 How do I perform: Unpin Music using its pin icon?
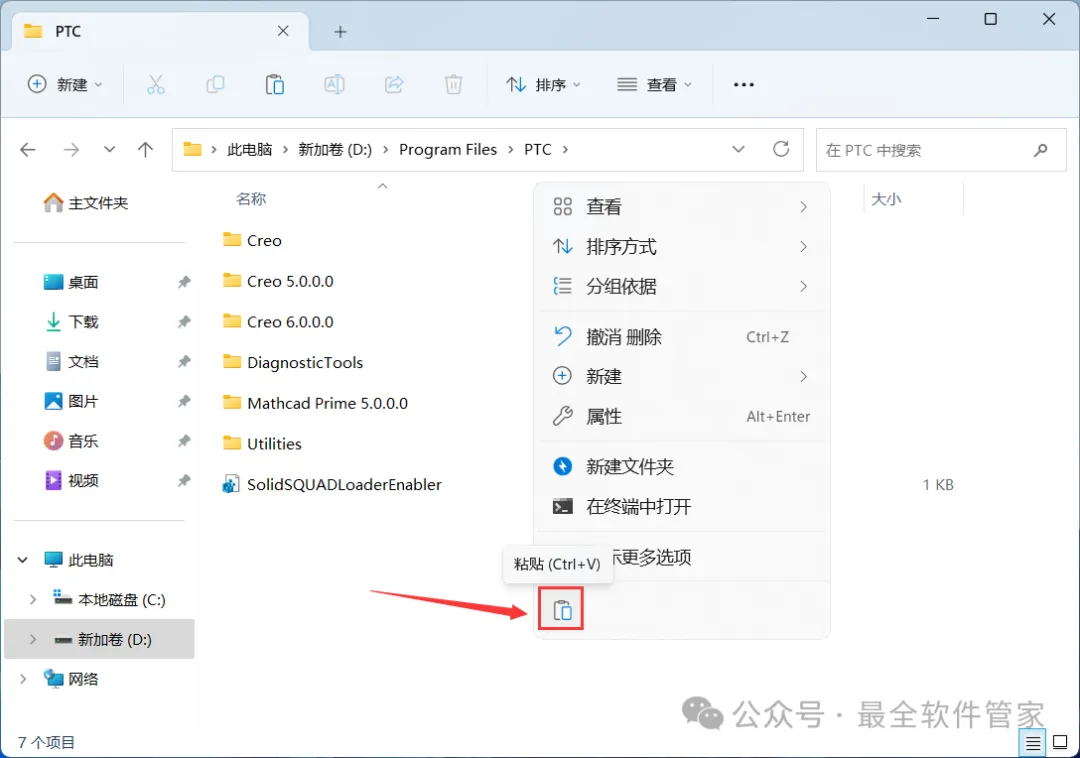pyautogui.click(x=184, y=441)
